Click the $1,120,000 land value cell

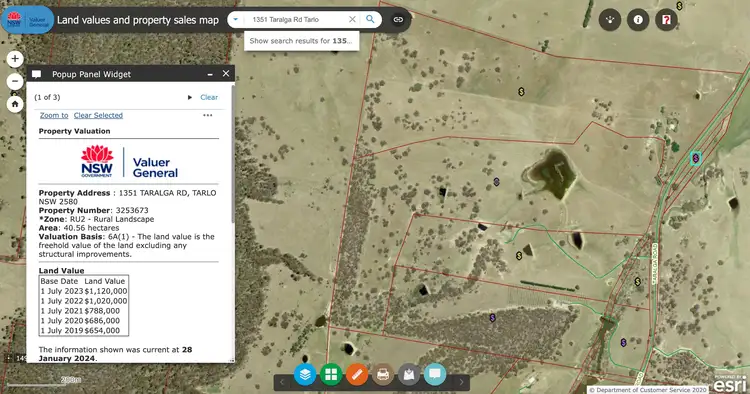(106, 291)
